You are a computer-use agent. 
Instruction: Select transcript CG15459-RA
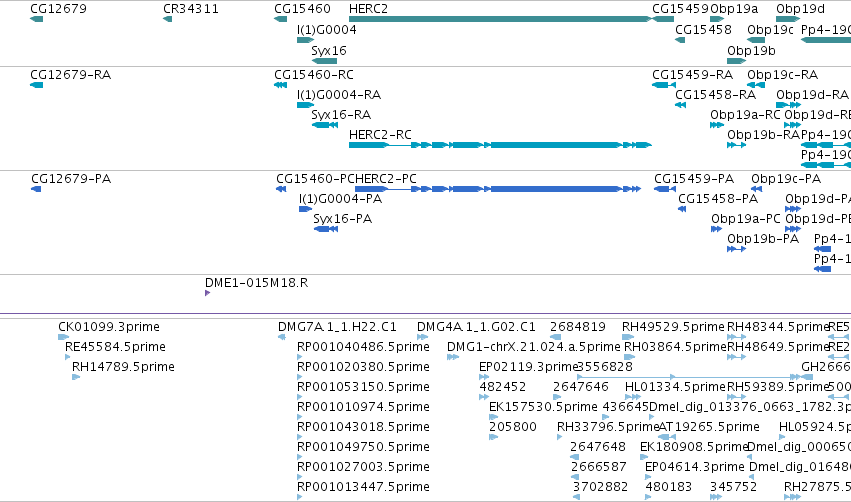[x=692, y=74]
